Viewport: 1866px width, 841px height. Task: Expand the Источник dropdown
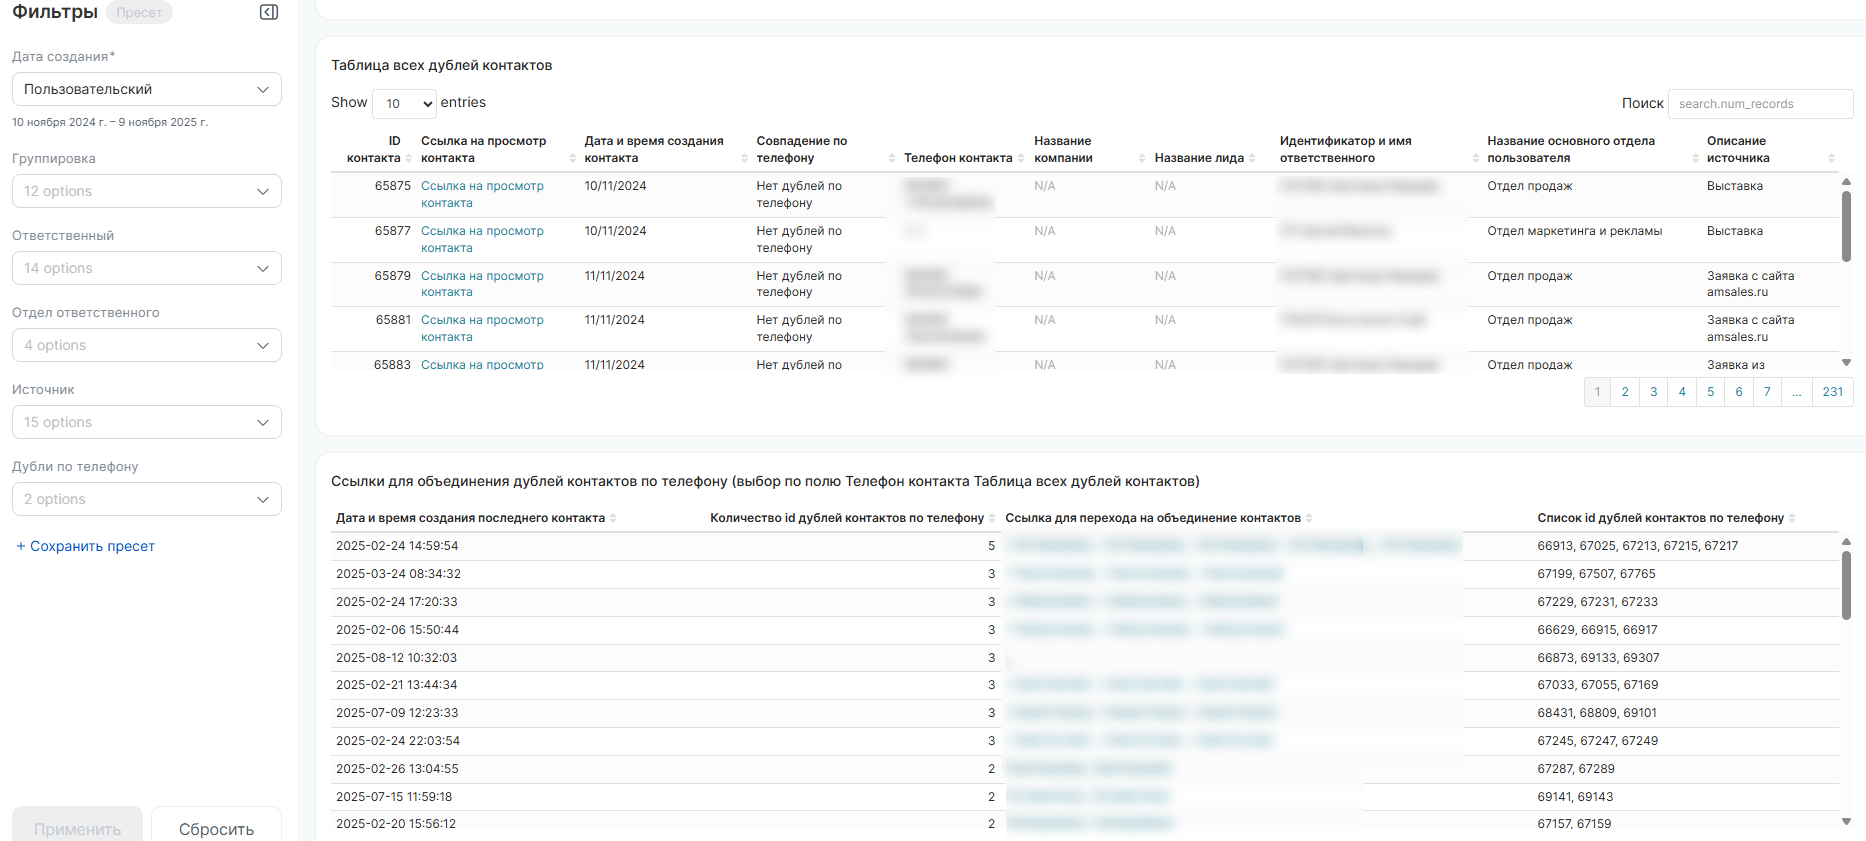146,422
